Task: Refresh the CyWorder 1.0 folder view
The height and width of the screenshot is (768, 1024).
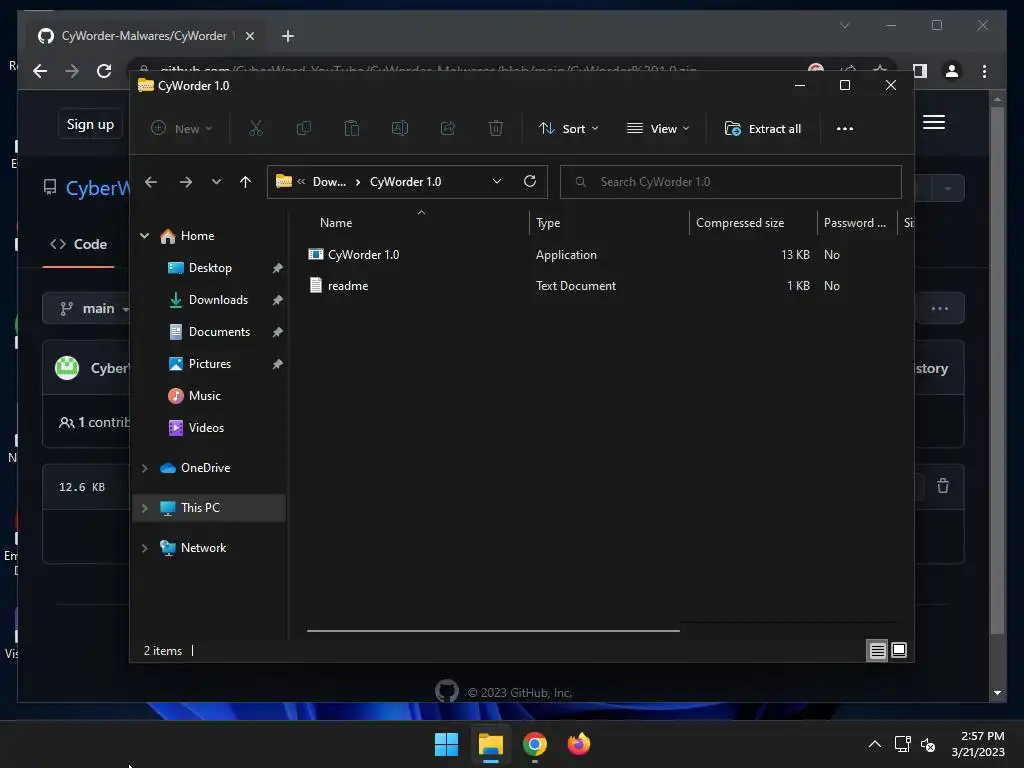Action: [x=530, y=182]
